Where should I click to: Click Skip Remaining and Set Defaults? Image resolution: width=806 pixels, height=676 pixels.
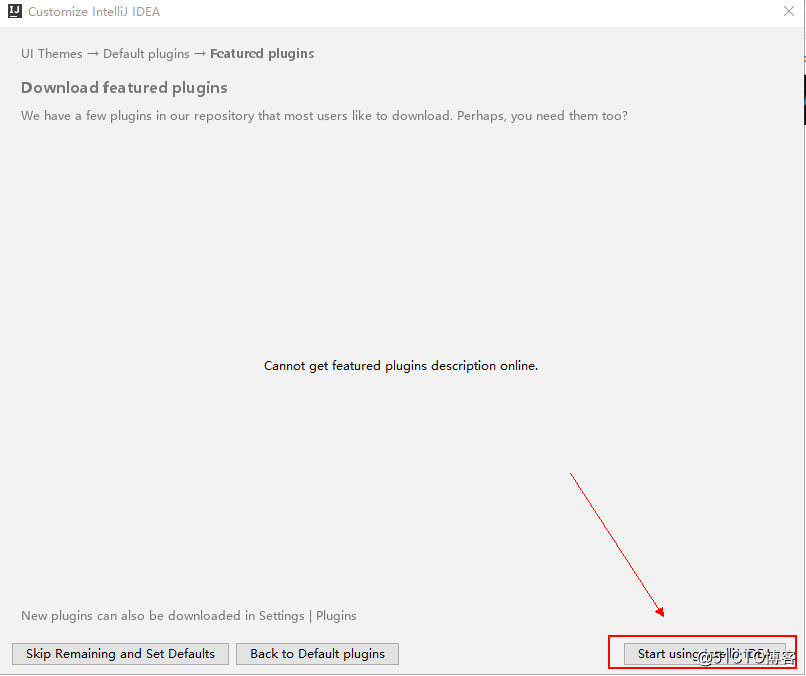click(x=120, y=653)
